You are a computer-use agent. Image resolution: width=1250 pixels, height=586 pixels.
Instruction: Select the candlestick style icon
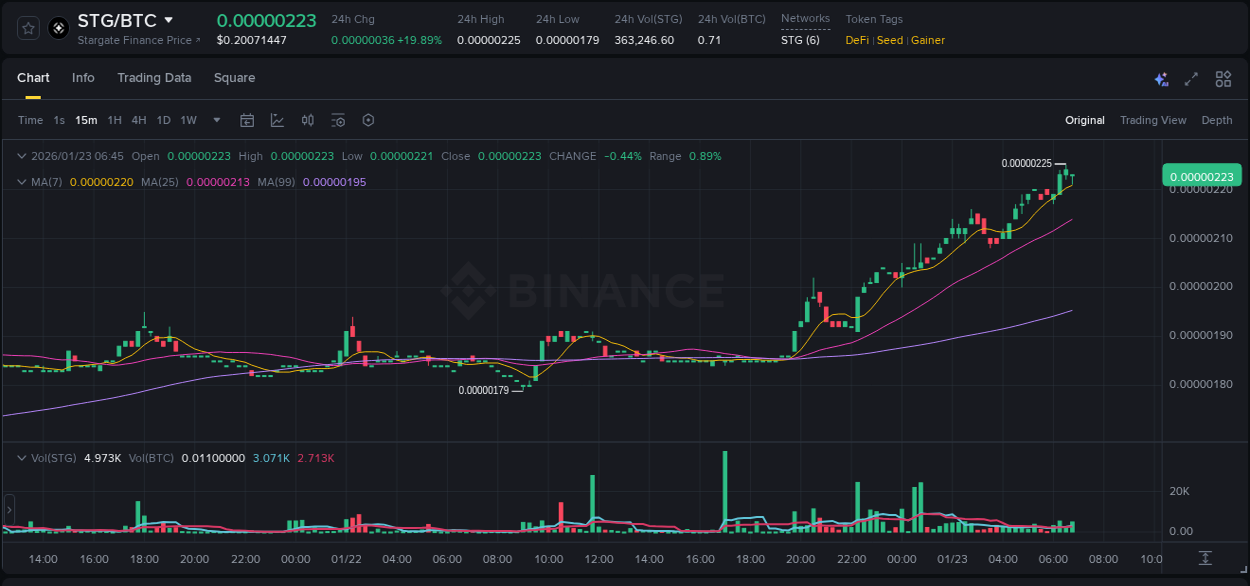(307, 120)
